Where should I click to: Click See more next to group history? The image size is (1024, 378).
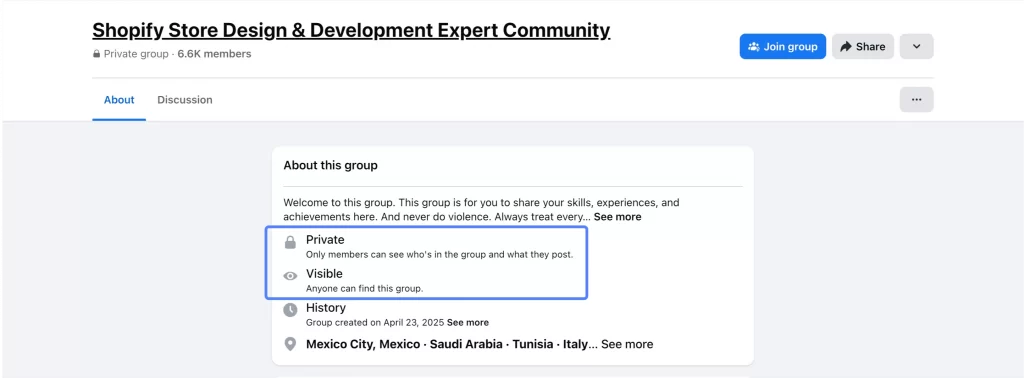(468, 323)
